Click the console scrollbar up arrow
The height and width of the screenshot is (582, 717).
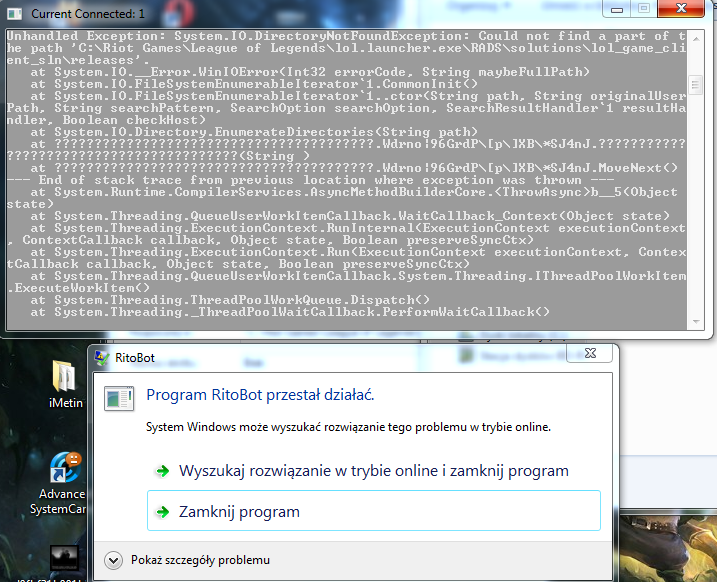click(696, 39)
